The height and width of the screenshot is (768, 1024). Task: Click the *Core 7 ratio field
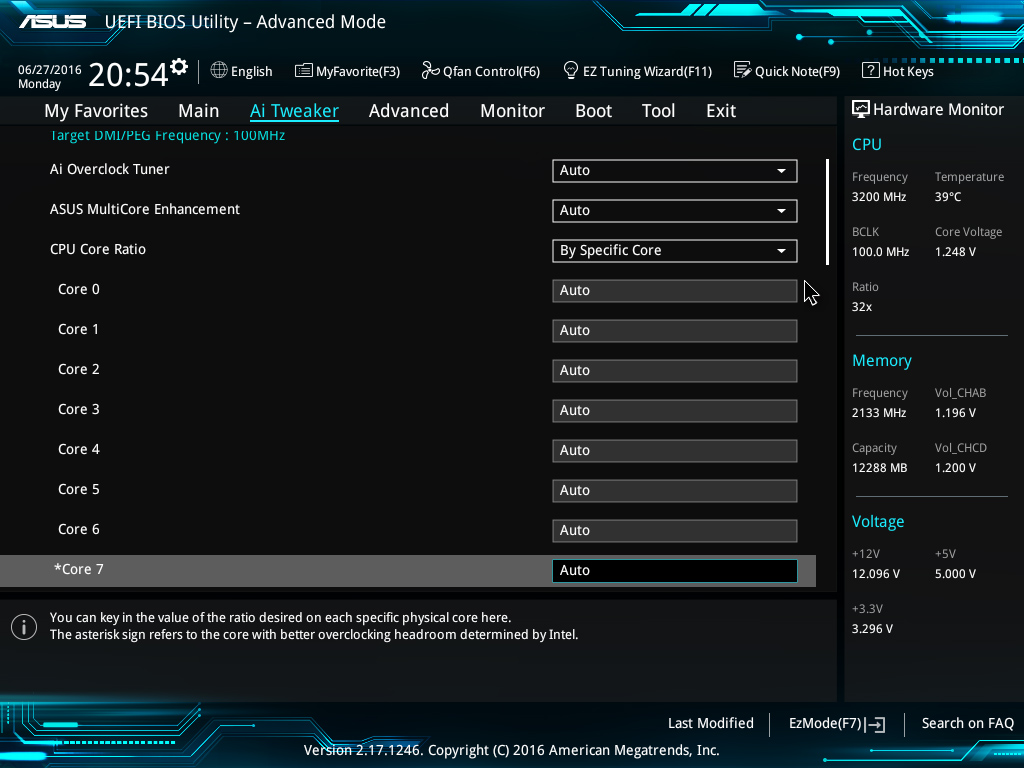click(x=675, y=571)
